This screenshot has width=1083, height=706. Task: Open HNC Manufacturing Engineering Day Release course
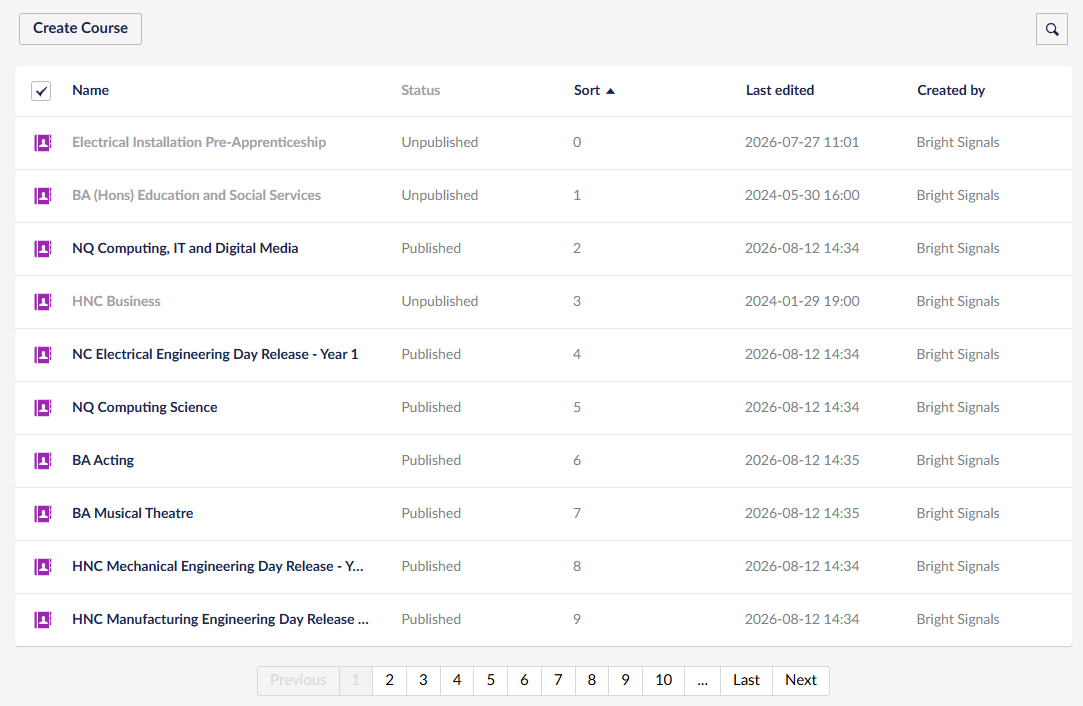click(x=220, y=619)
